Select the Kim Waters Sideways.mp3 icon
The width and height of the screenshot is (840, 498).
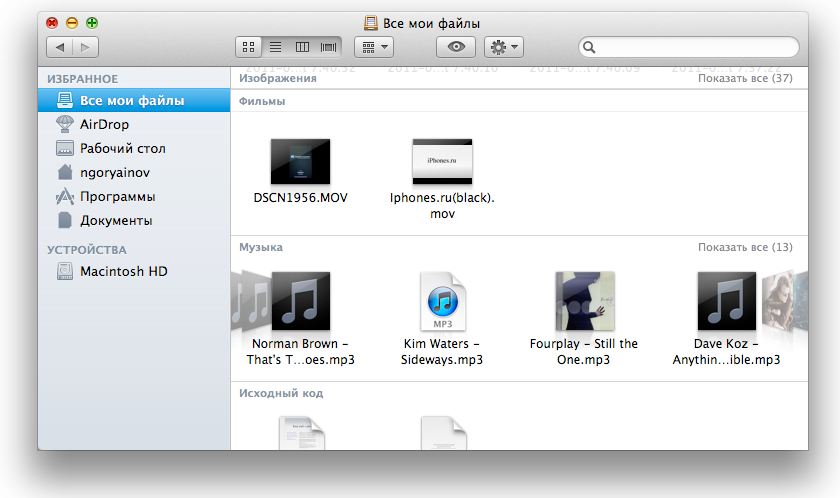(x=442, y=301)
